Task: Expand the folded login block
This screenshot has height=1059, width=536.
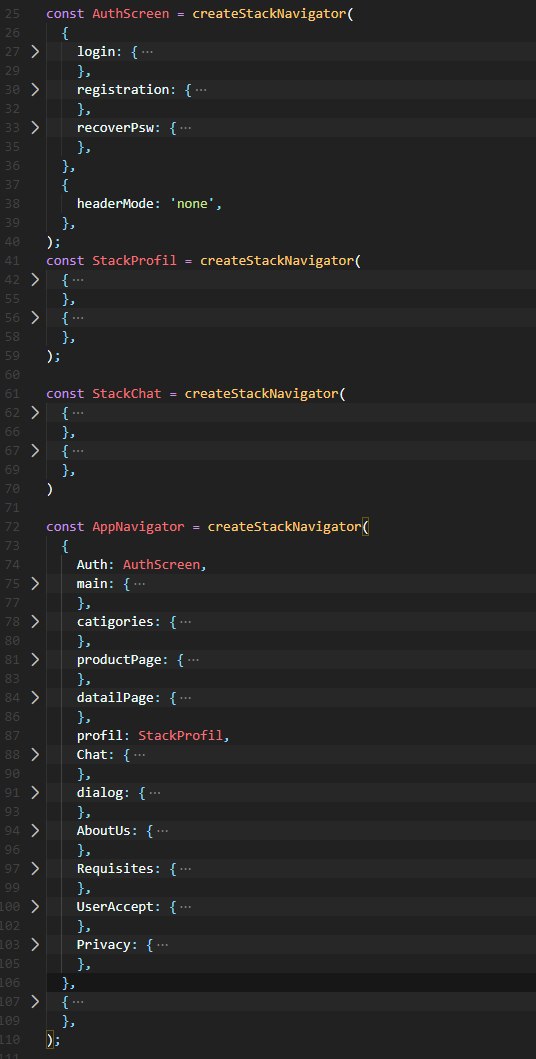Action: pos(35,51)
